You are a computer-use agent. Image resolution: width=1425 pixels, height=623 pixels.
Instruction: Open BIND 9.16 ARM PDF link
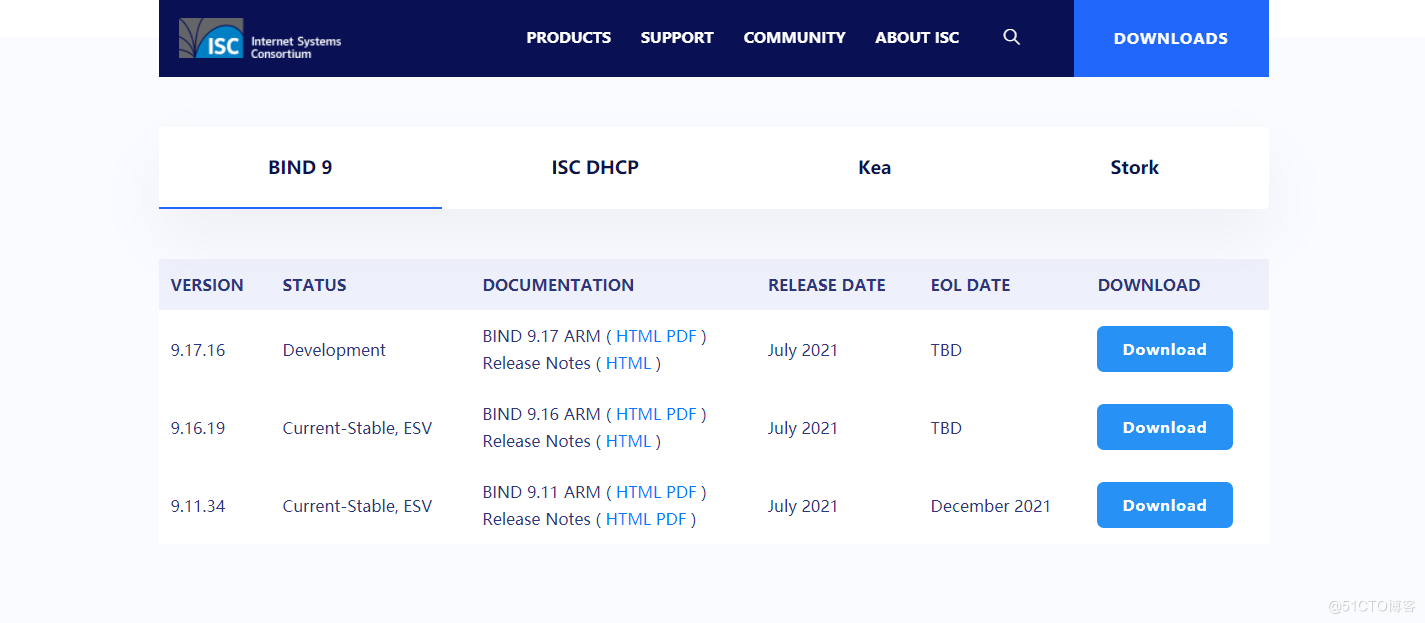[x=681, y=414]
